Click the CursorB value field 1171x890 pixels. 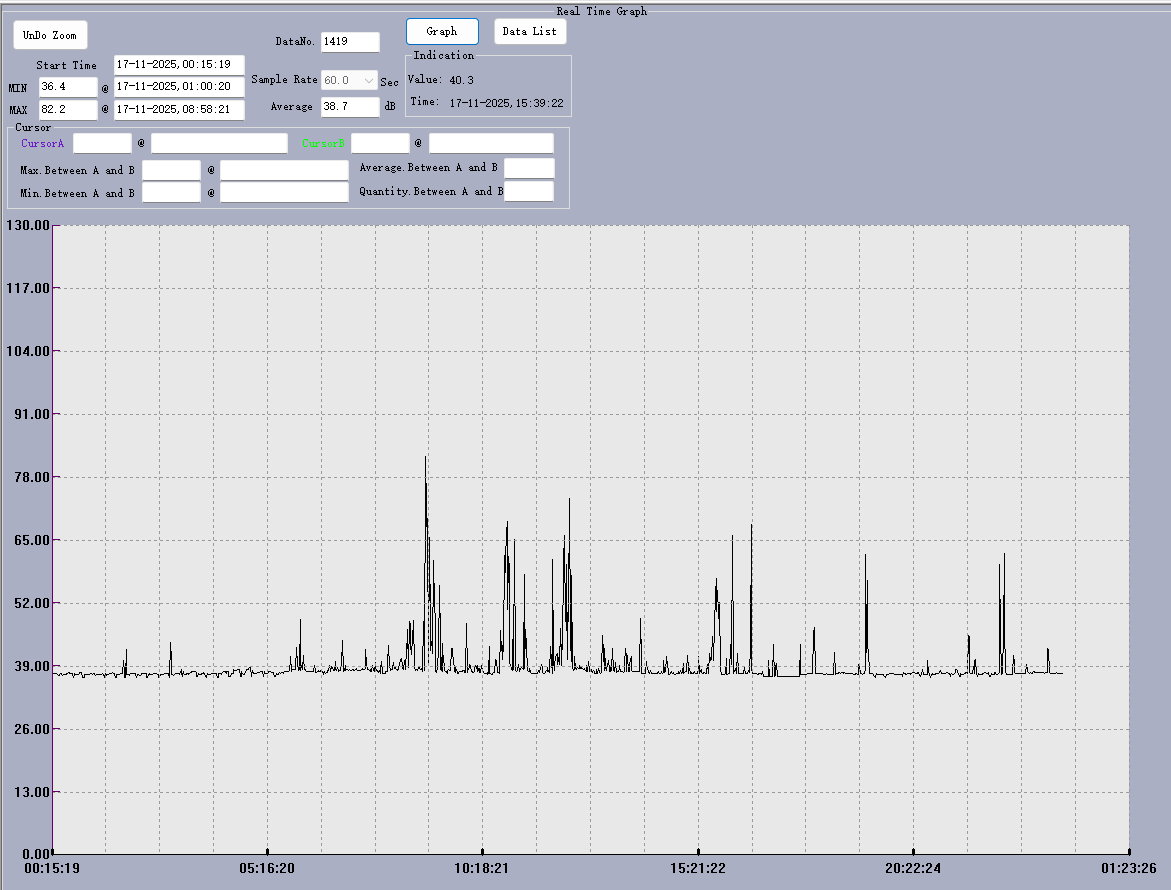click(380, 144)
